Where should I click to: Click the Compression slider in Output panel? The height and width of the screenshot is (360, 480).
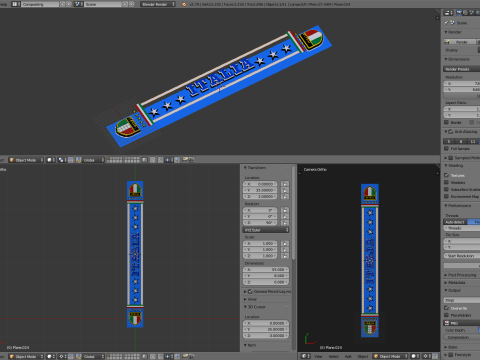462,337
